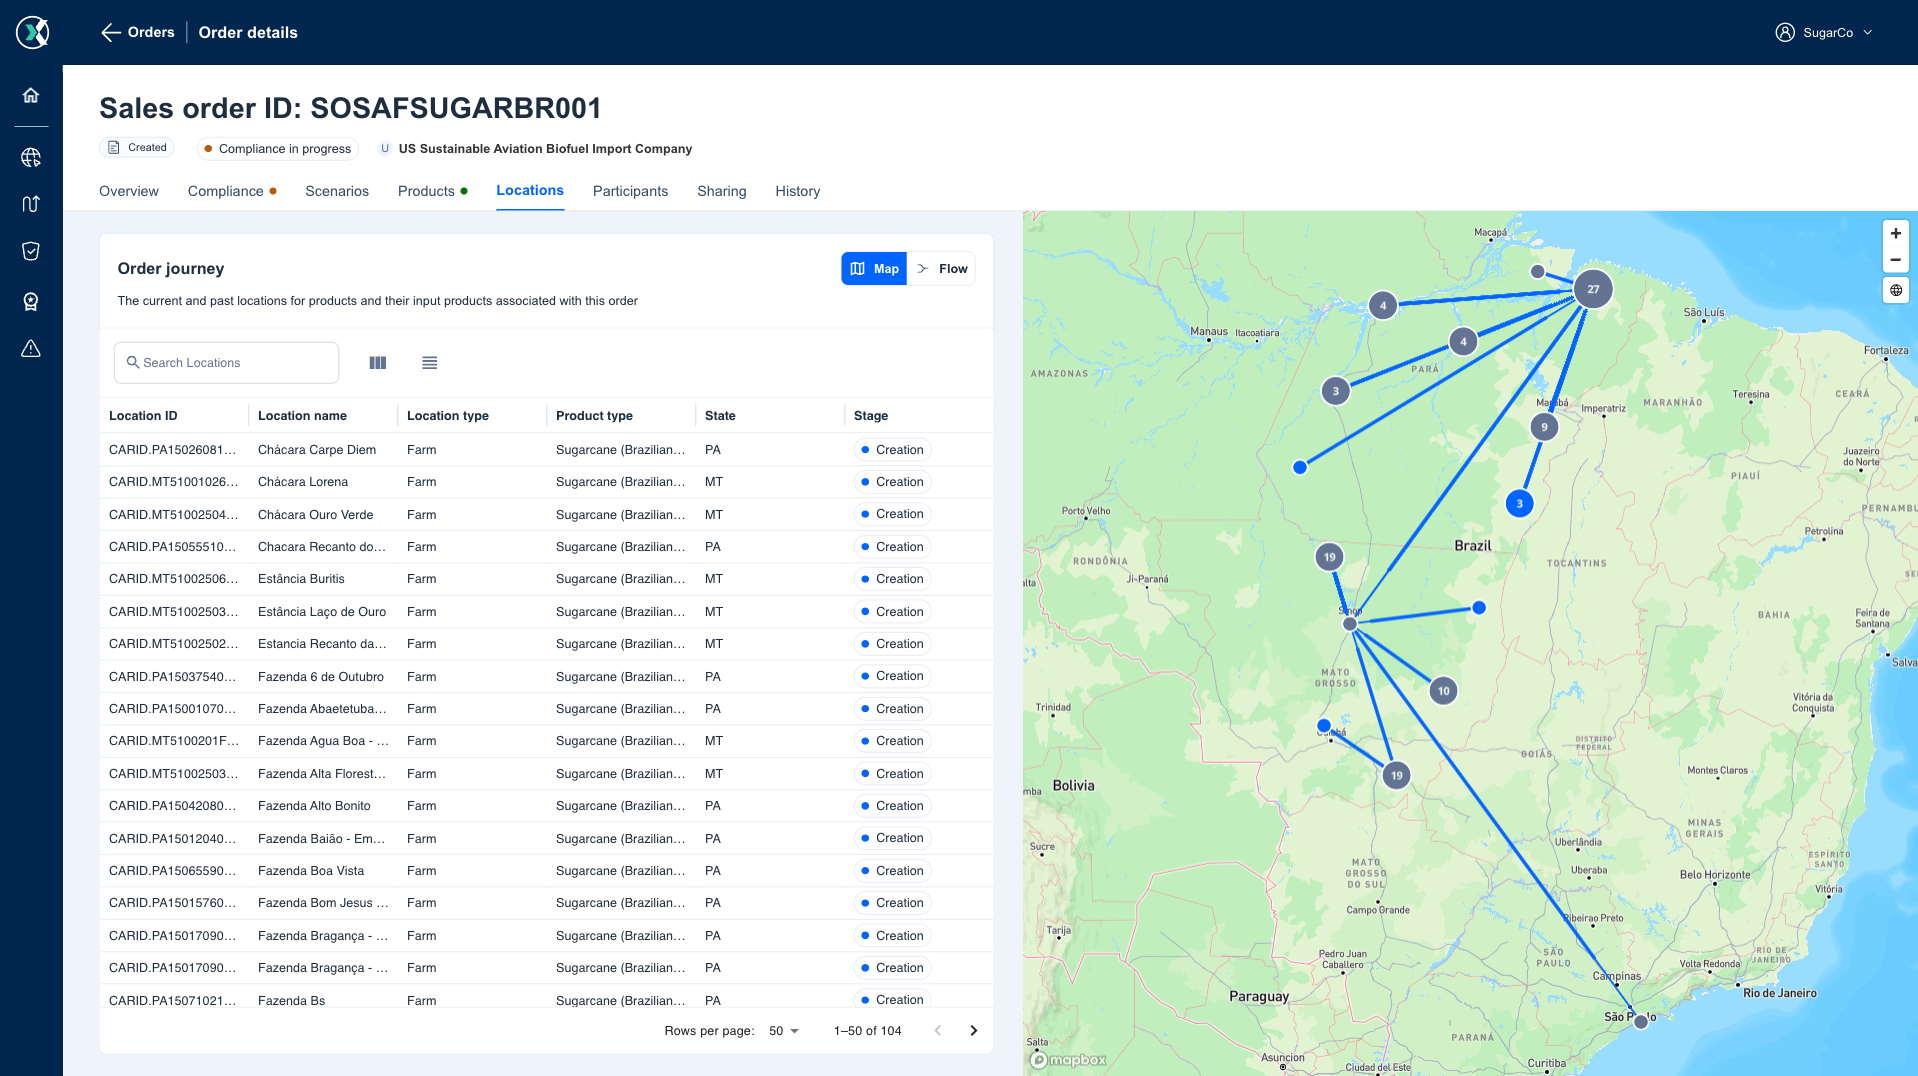Screen dimensions: 1918x1076
Task: Open rows per page dropdown
Action: (784, 1031)
